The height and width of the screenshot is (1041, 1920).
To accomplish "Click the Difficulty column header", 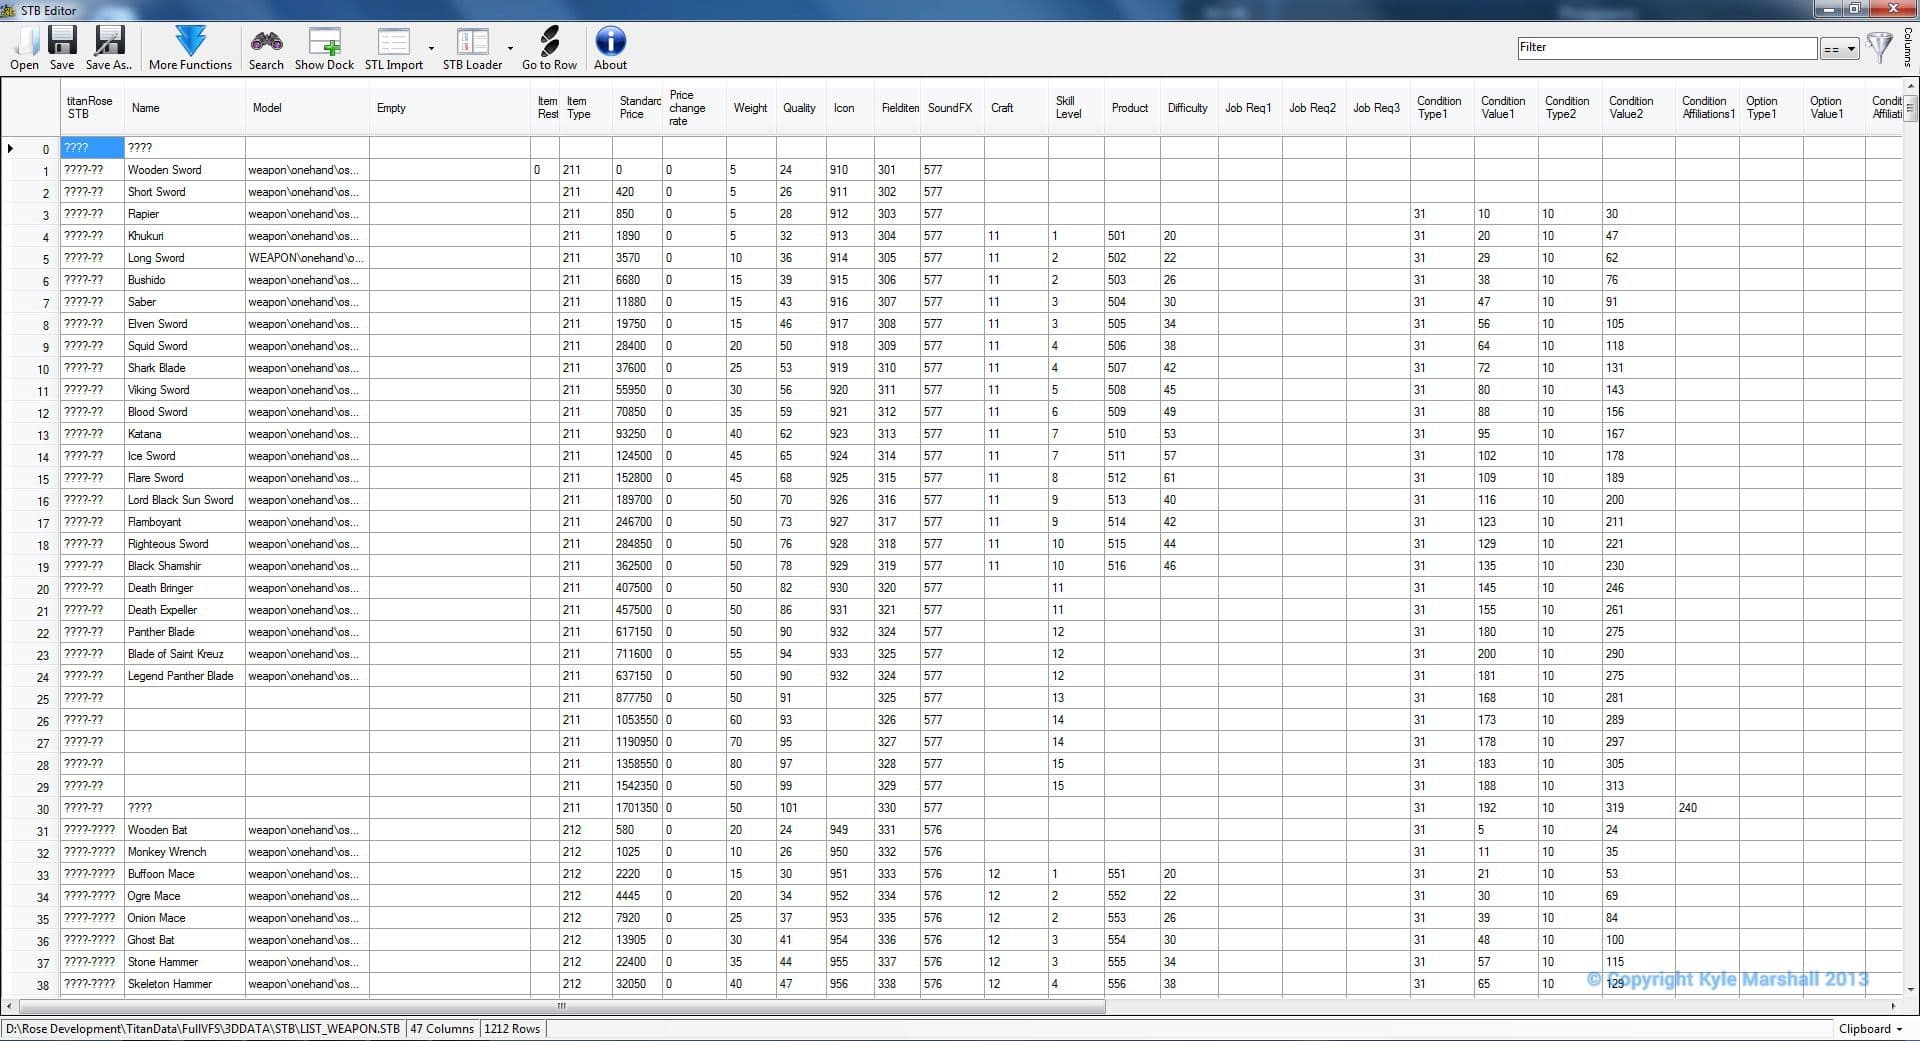I will click(1187, 108).
